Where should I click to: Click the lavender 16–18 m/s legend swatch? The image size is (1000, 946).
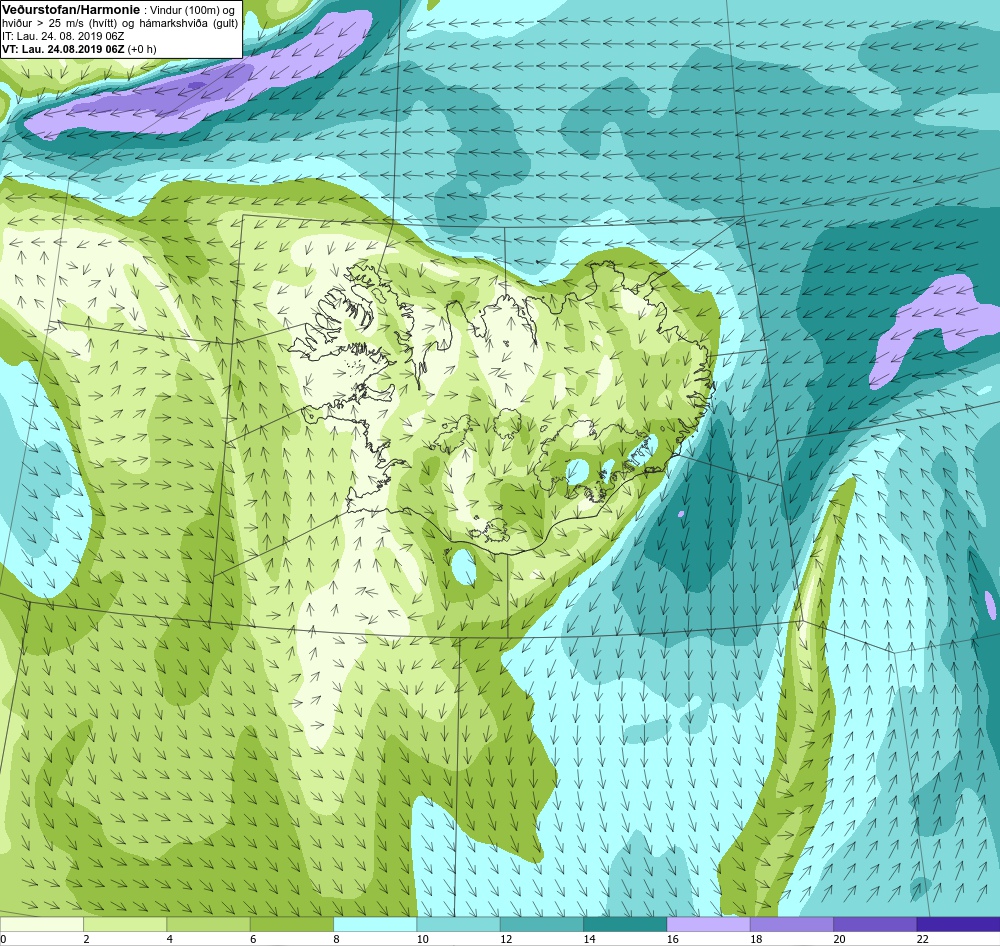(x=709, y=924)
